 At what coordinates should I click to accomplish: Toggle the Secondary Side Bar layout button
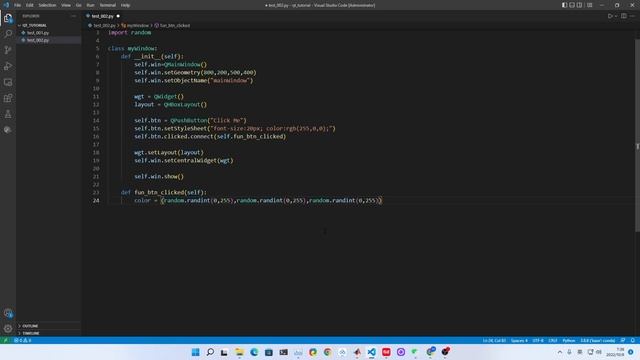point(579,5)
